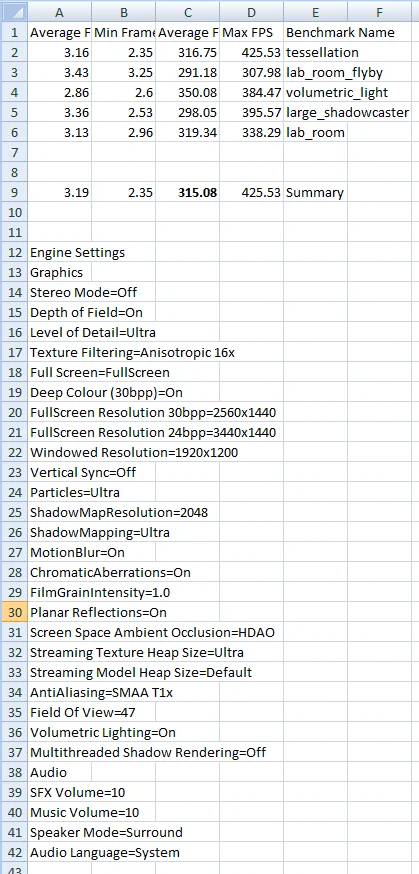419x874 pixels.
Task: Click the 'Benchmark Name' header cell
Action: [340, 32]
